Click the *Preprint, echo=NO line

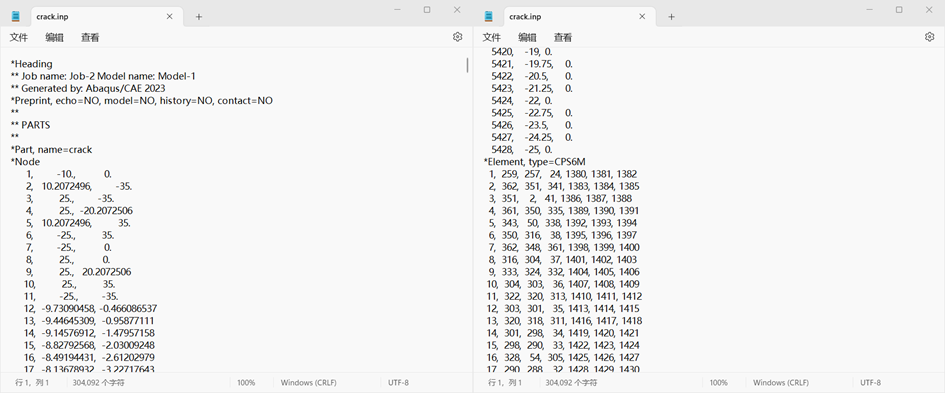[x=142, y=101]
